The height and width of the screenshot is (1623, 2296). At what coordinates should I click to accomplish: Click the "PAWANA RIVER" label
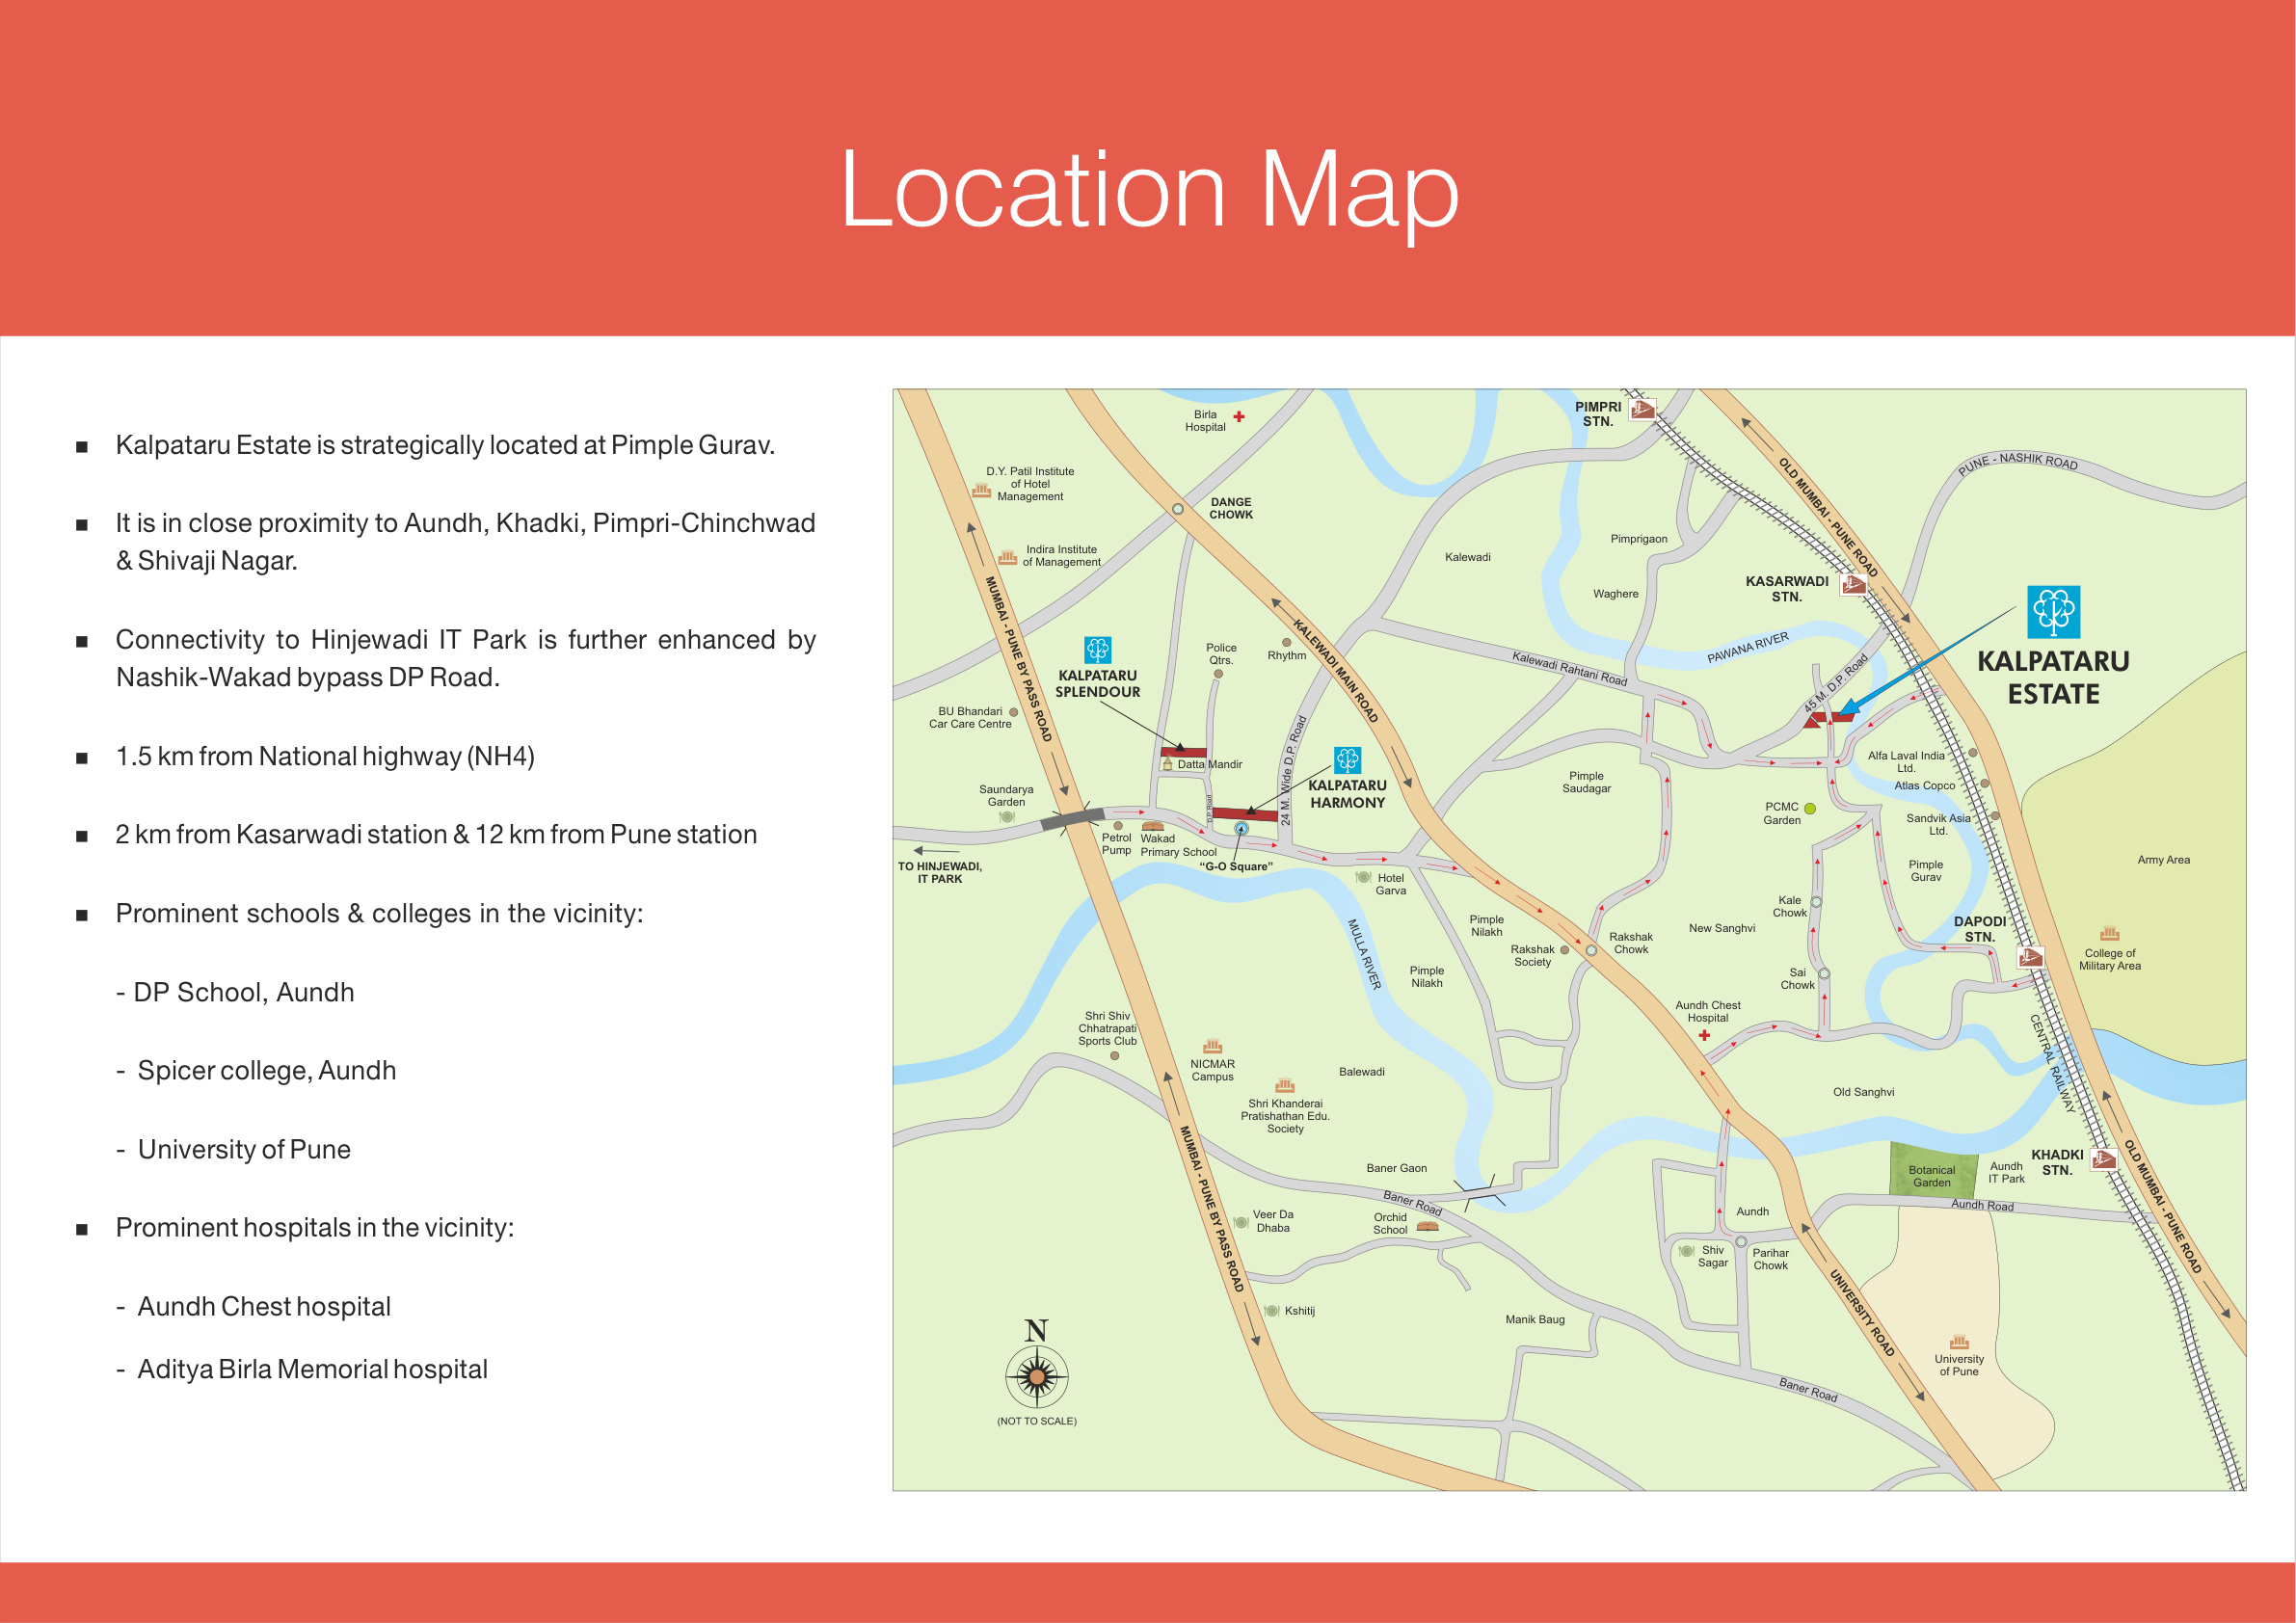pyautogui.click(x=1748, y=648)
